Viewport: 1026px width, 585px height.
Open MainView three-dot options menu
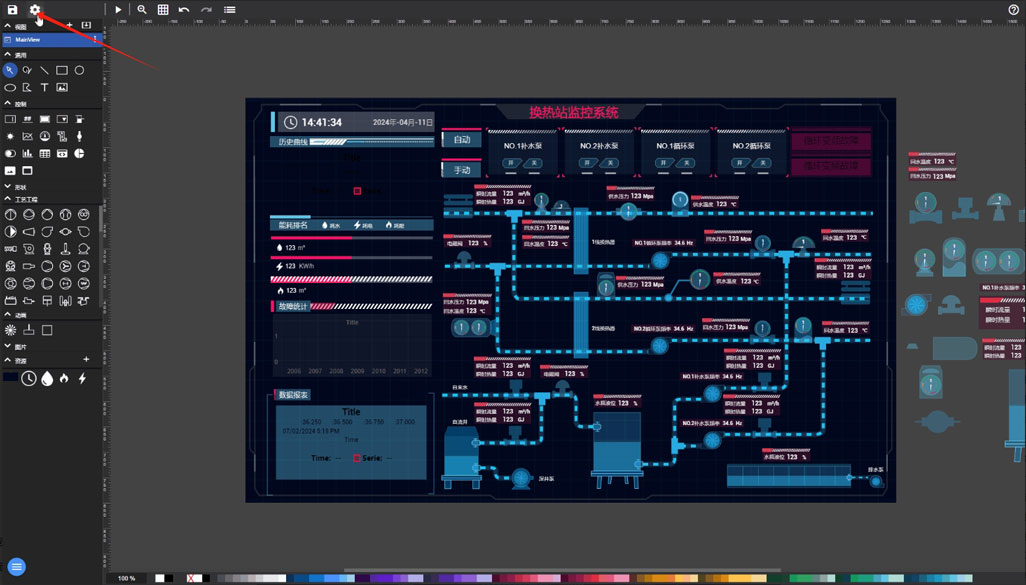click(x=96, y=40)
